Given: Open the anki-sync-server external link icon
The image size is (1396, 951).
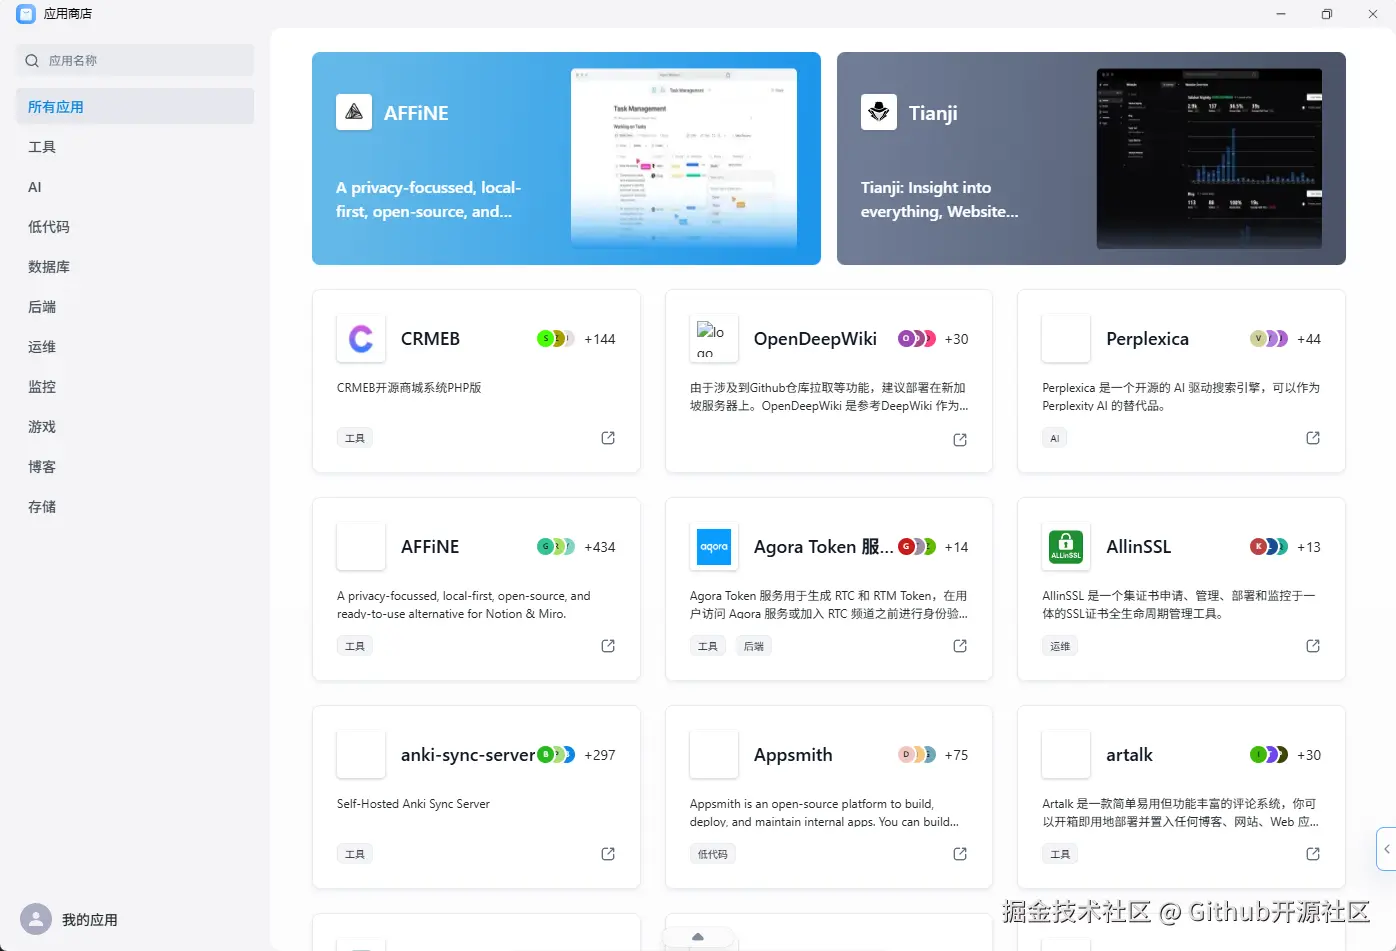Looking at the screenshot, I should pos(608,854).
